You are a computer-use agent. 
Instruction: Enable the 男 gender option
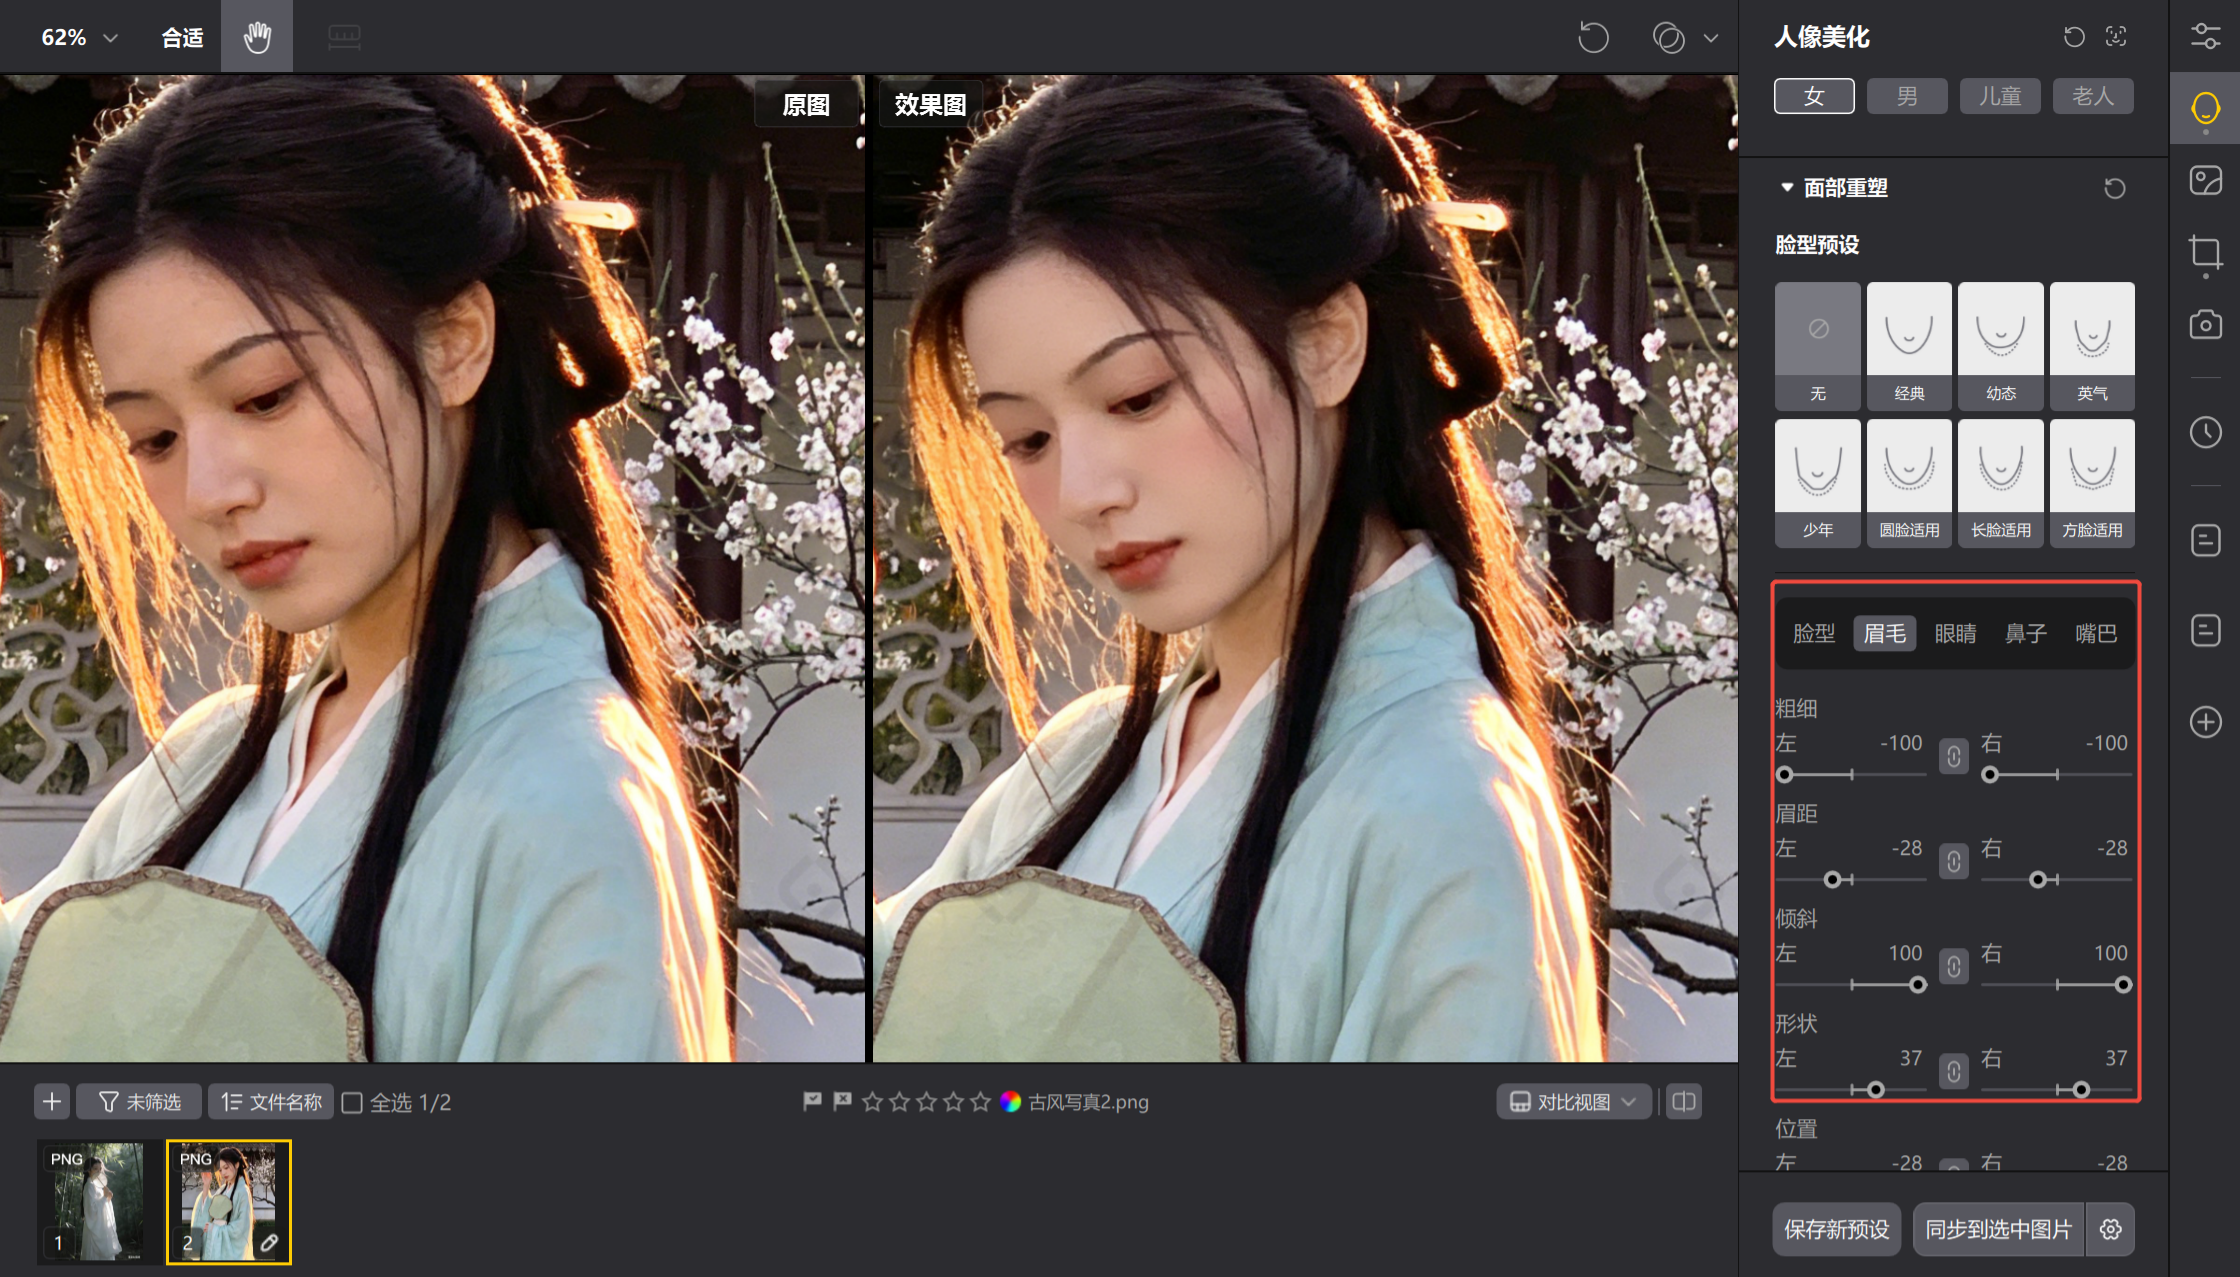1906,96
